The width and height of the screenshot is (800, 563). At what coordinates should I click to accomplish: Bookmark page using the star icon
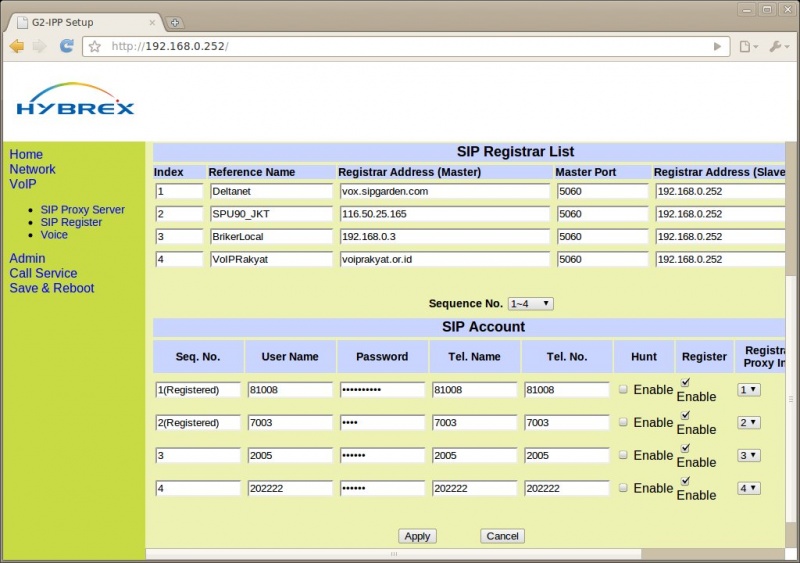(95, 46)
